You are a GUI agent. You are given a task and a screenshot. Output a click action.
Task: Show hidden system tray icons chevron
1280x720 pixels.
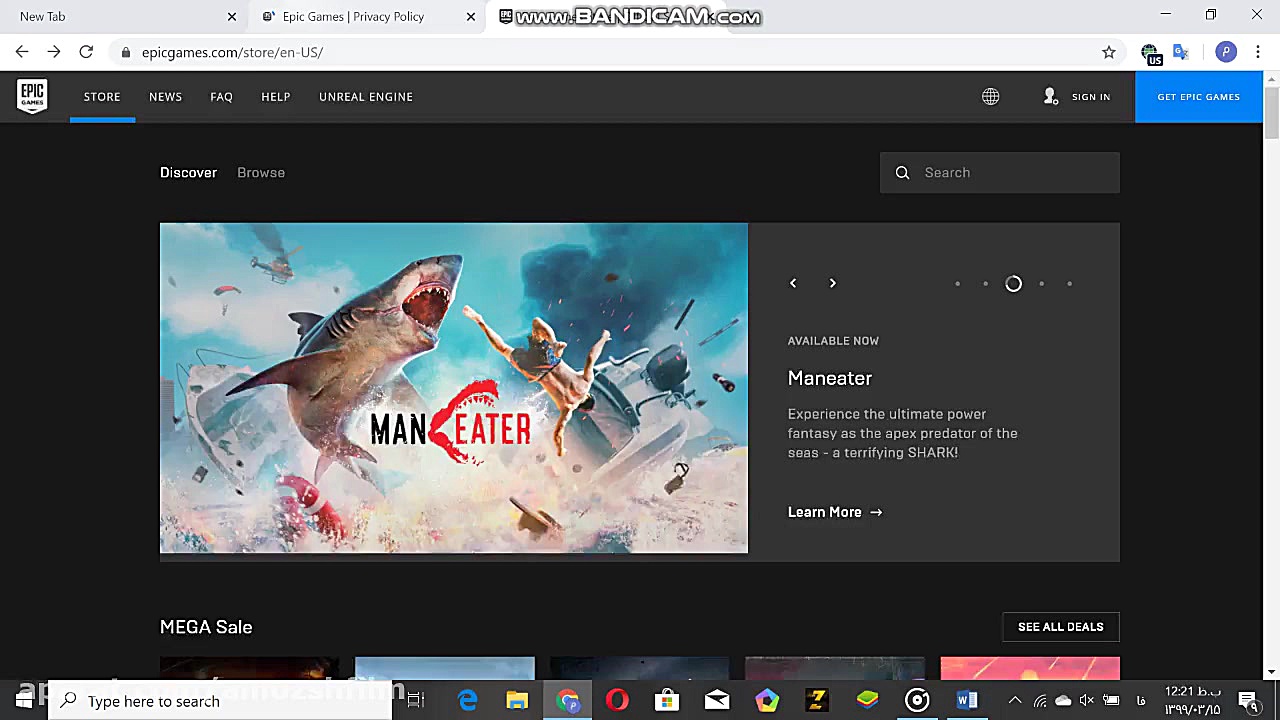(x=1015, y=701)
